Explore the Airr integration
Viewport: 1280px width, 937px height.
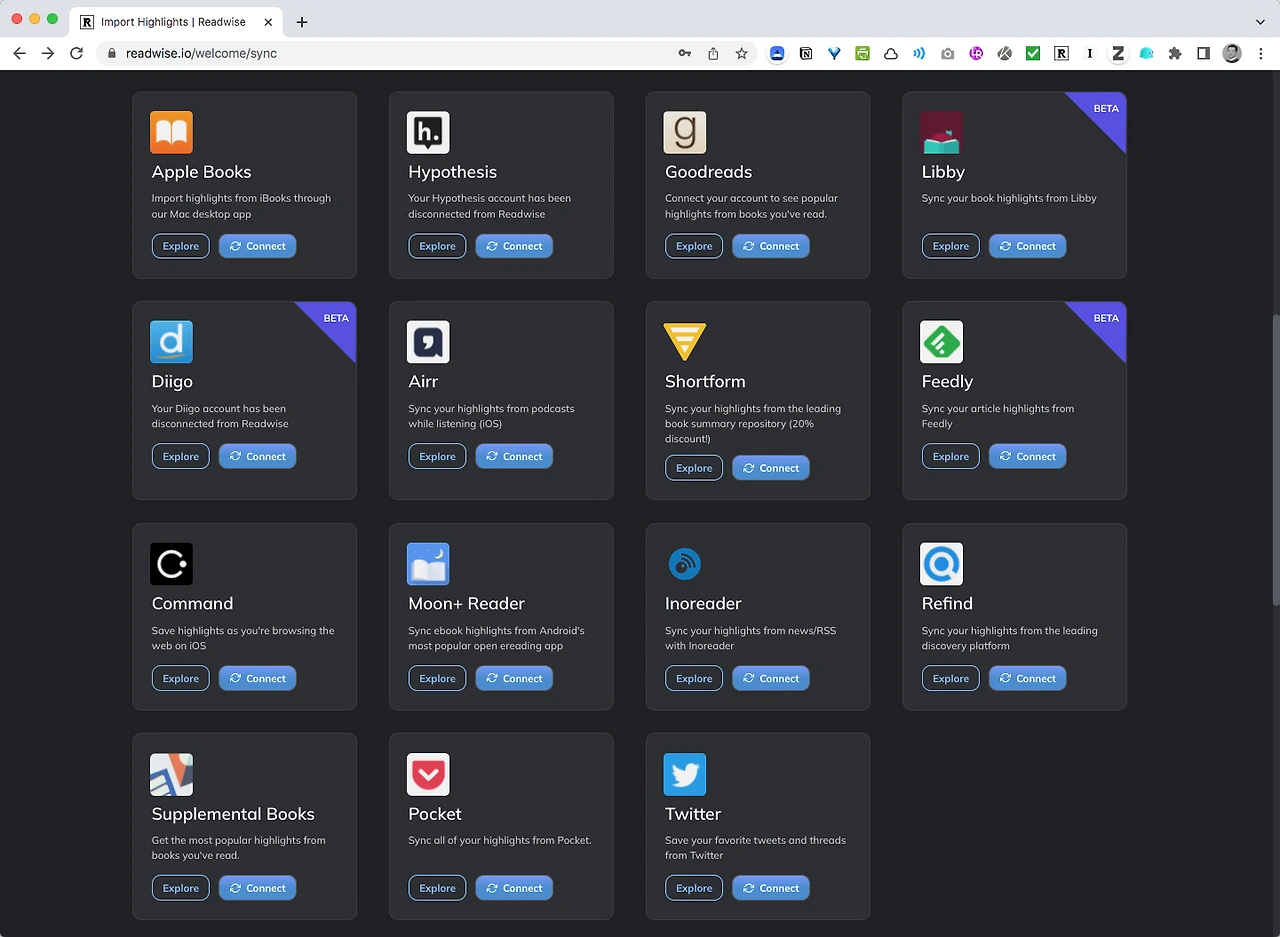(437, 456)
